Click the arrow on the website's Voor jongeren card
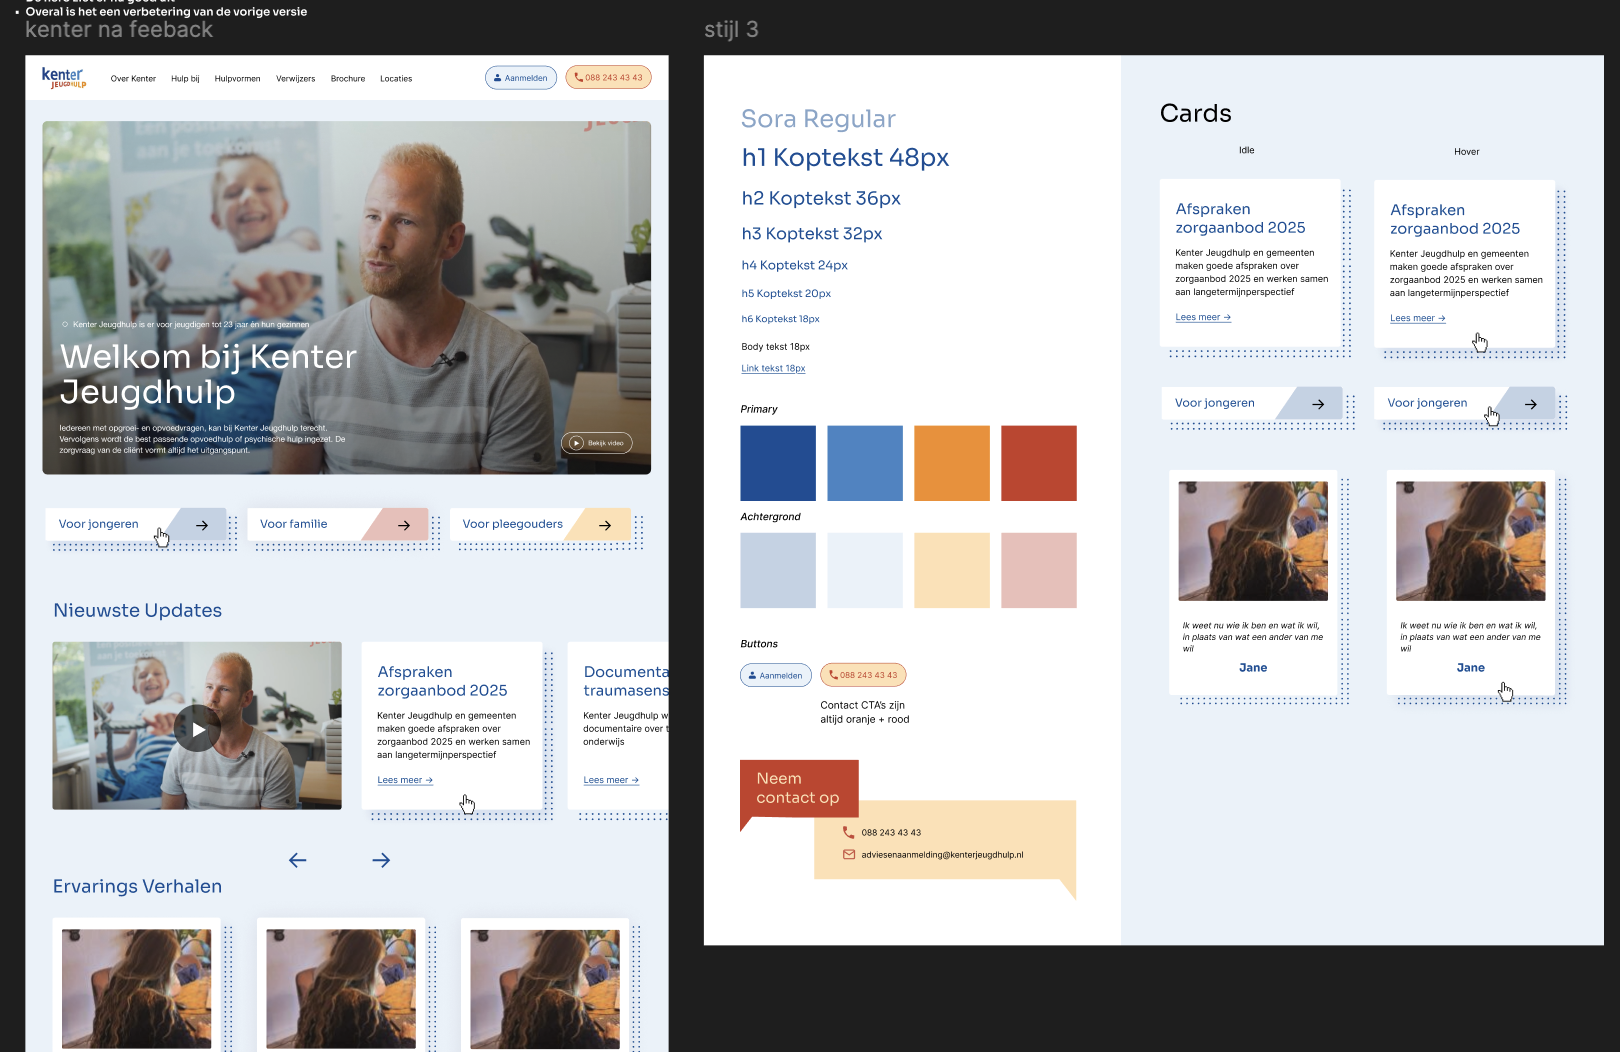The height and width of the screenshot is (1052, 1620). (202, 525)
